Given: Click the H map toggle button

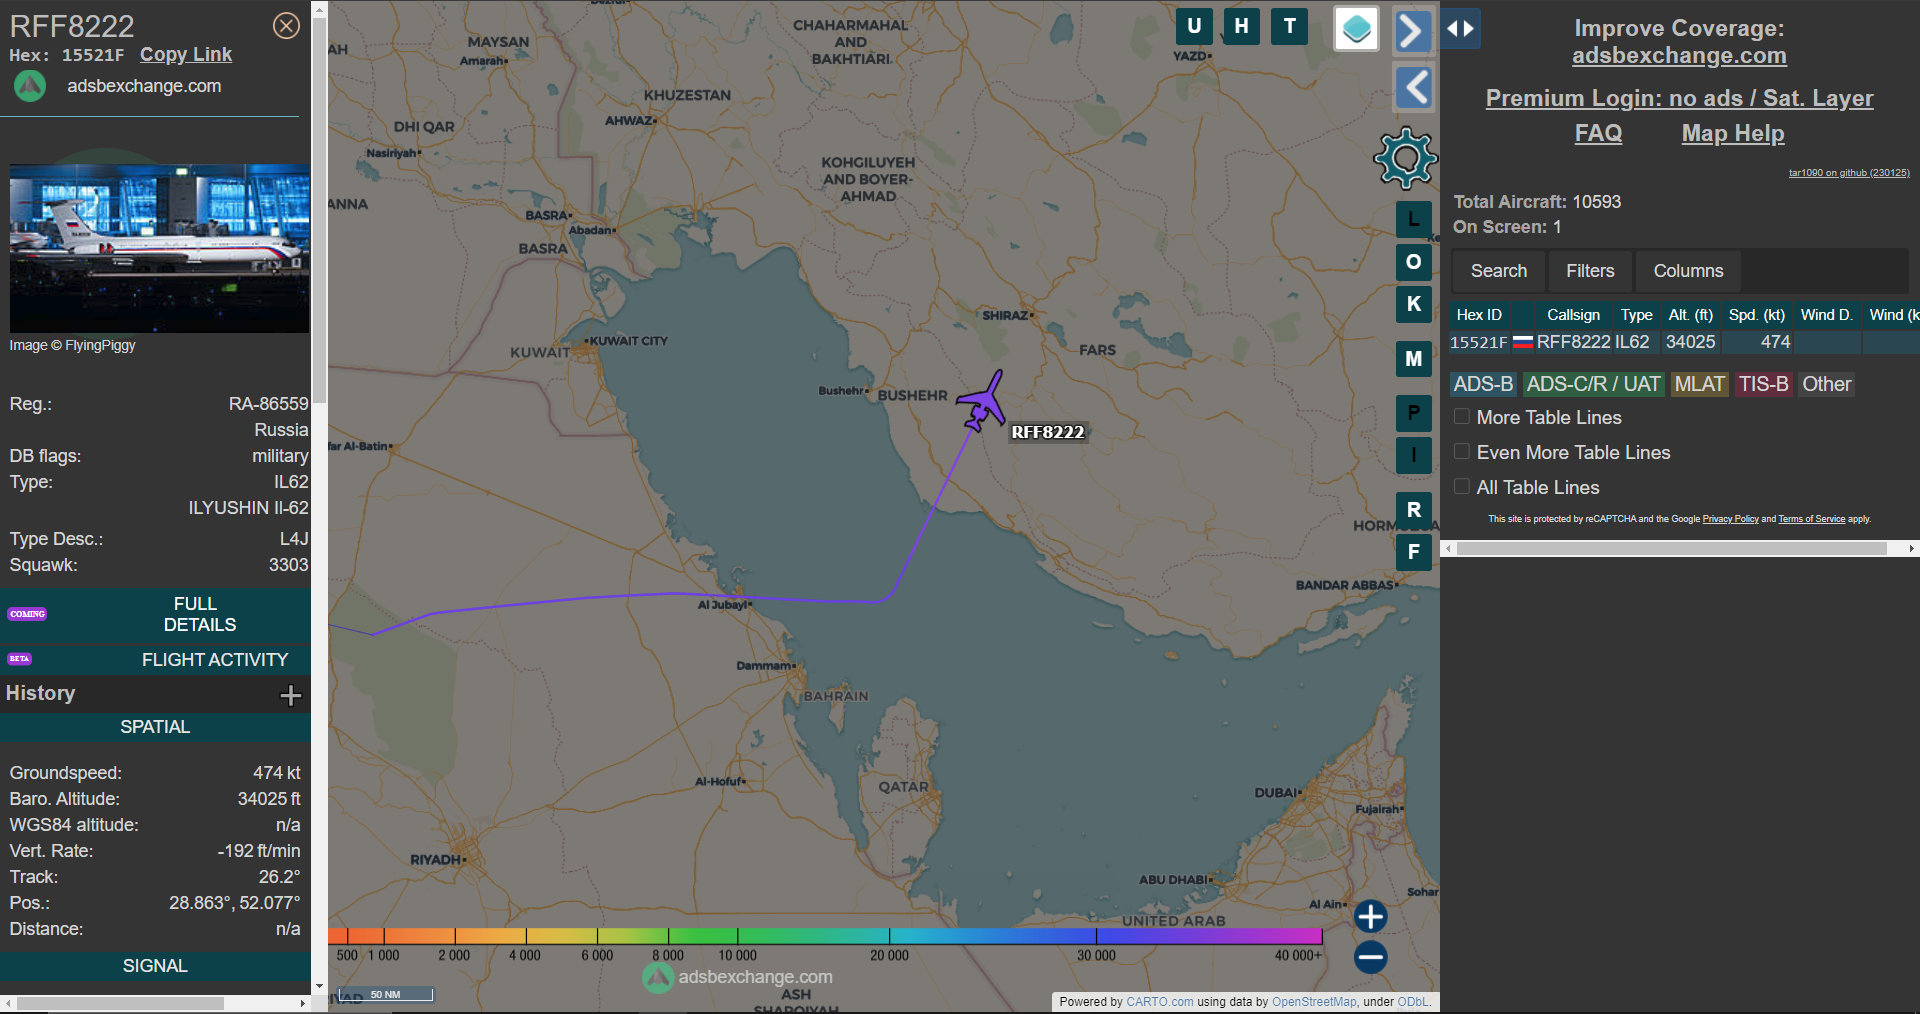Looking at the screenshot, I should (1241, 26).
